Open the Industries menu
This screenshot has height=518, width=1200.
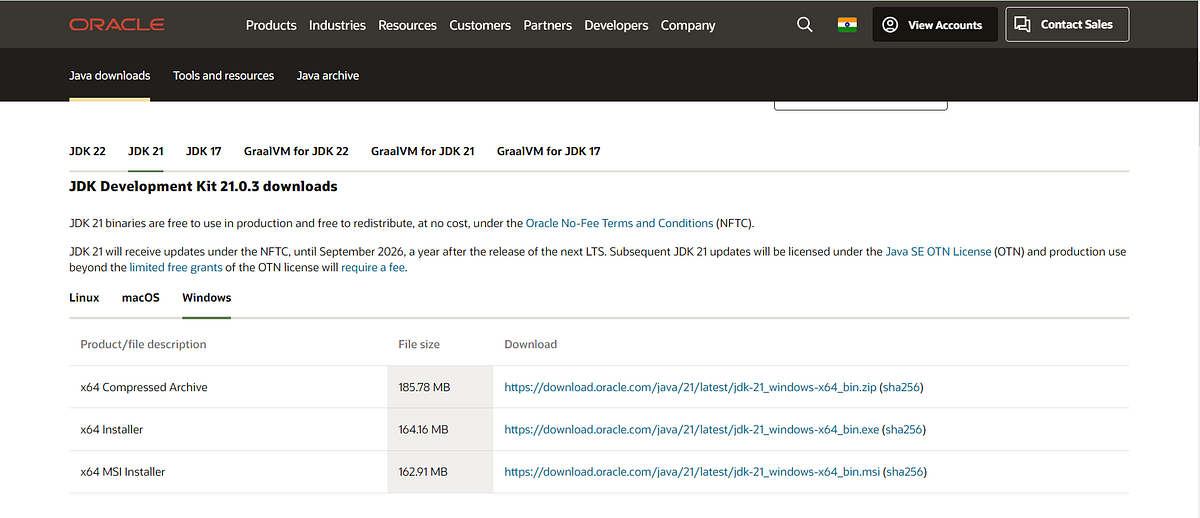[x=337, y=25]
